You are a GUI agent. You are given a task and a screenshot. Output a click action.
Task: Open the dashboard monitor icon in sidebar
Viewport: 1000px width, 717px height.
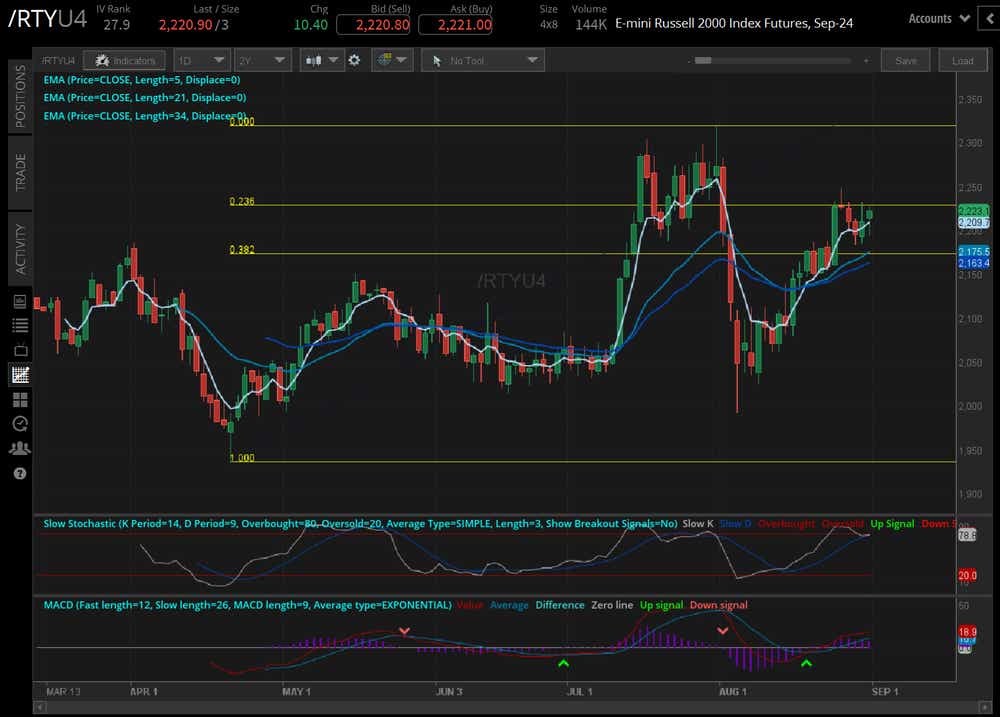tap(19, 301)
